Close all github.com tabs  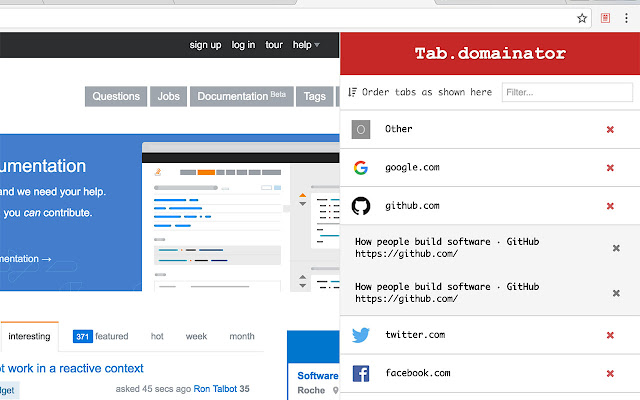610,206
